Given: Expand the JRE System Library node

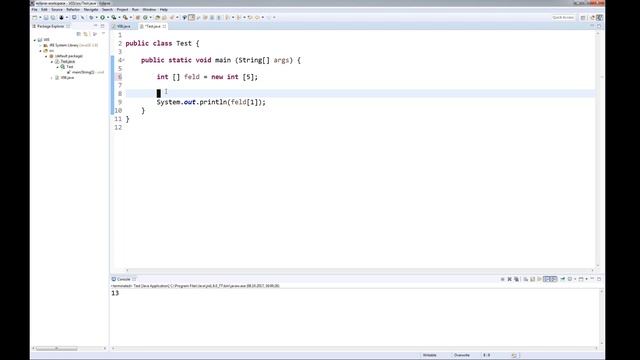Looking at the screenshot, I should (40, 45).
